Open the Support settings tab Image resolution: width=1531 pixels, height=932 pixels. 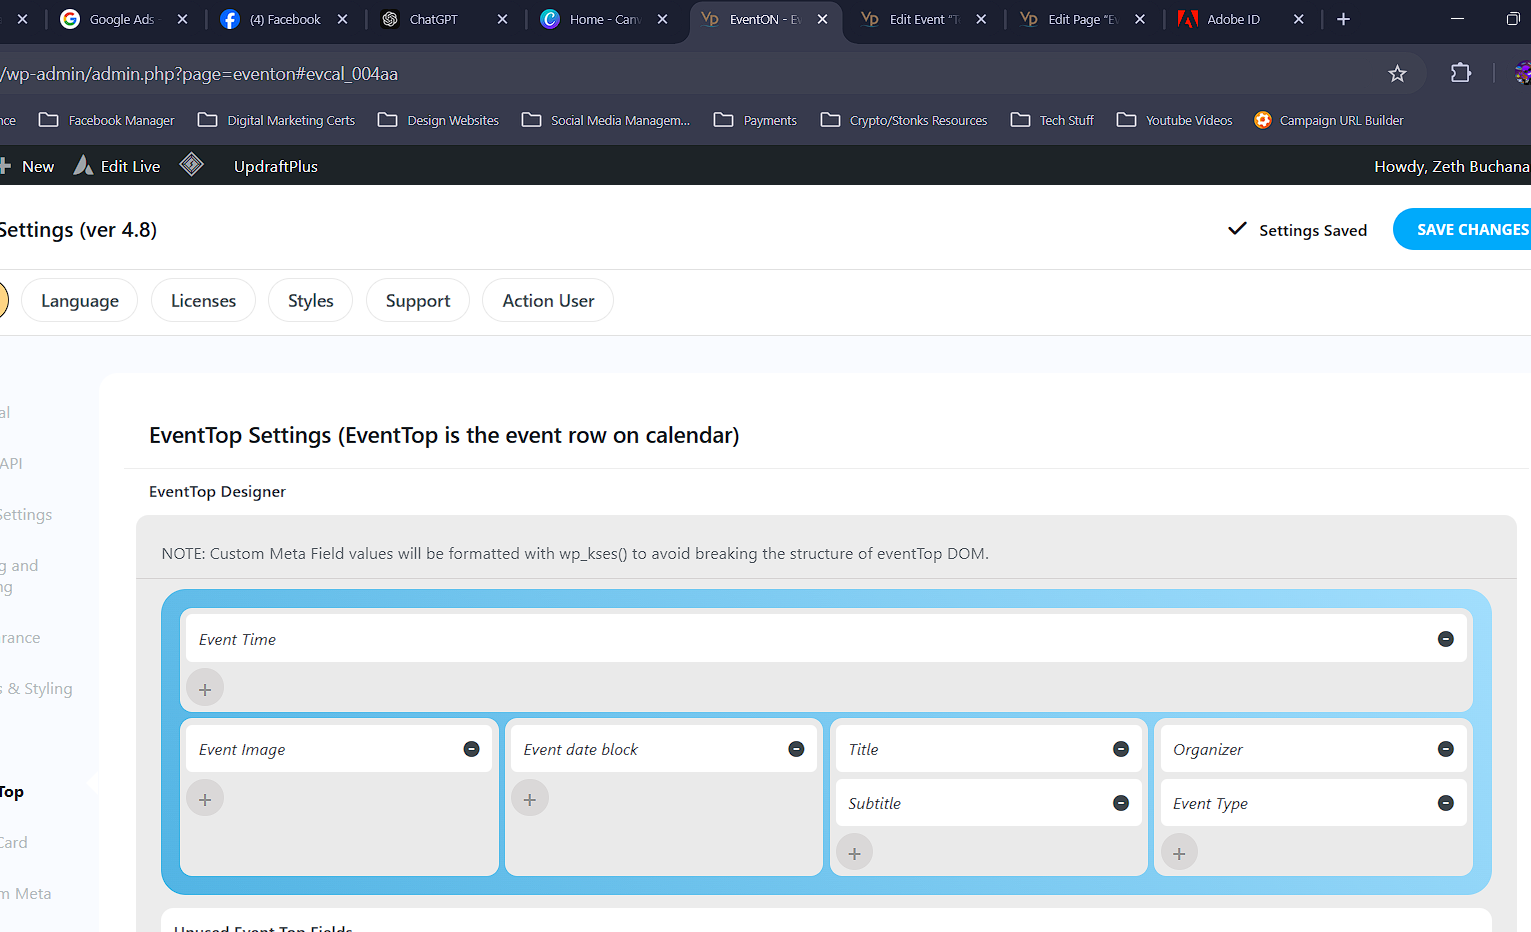418,300
